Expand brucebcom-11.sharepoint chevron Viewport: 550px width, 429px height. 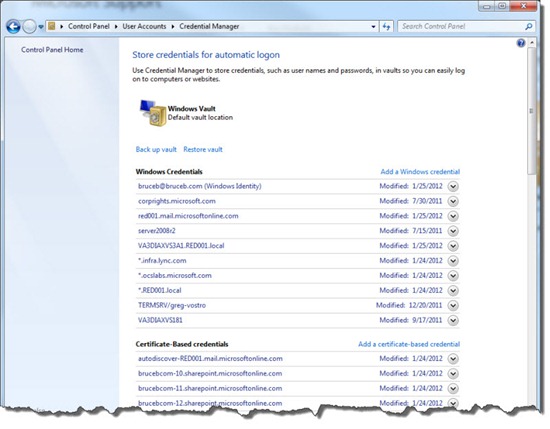tap(453, 388)
